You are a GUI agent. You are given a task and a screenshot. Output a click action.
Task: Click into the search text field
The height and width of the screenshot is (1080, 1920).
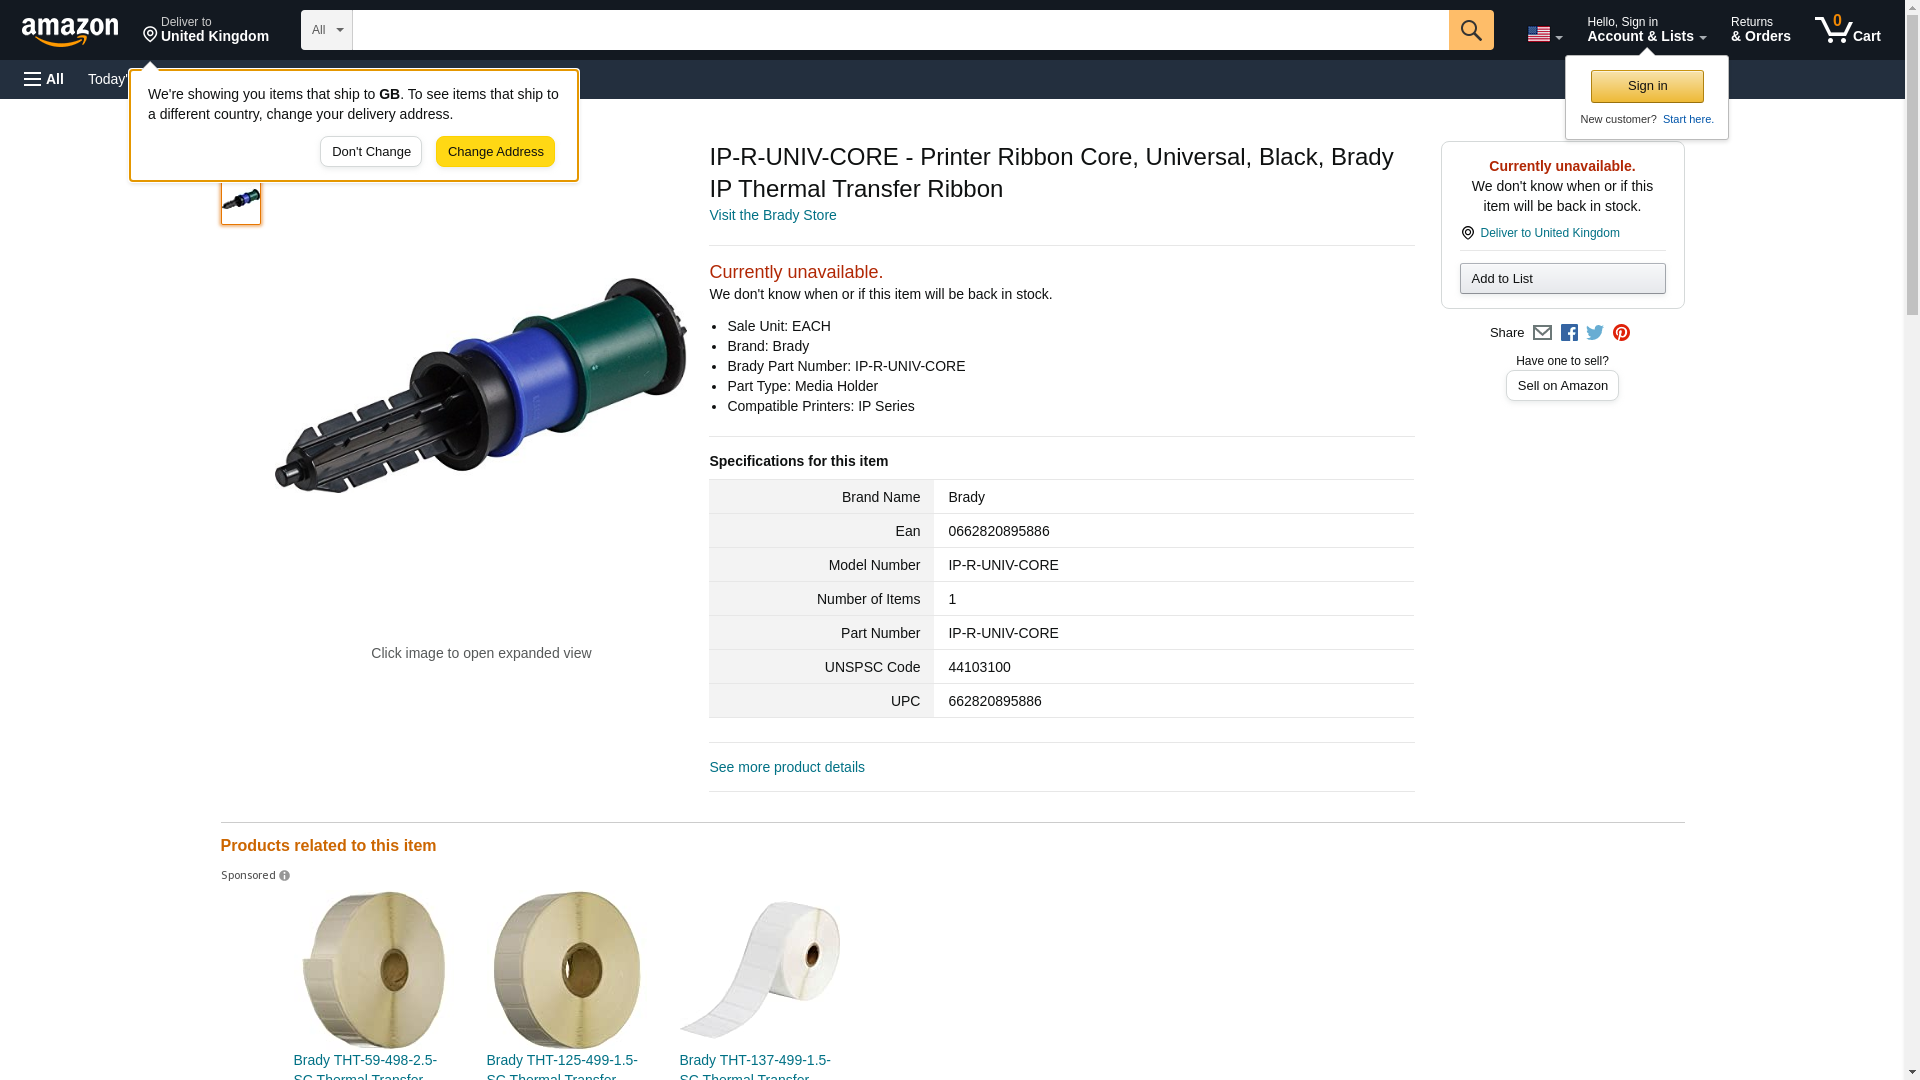(900, 30)
